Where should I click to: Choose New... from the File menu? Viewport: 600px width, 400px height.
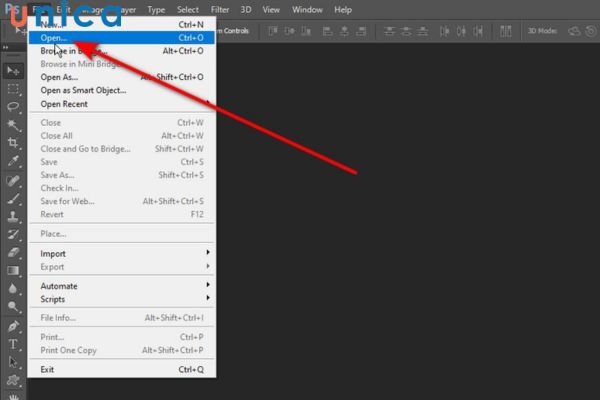tap(122, 25)
